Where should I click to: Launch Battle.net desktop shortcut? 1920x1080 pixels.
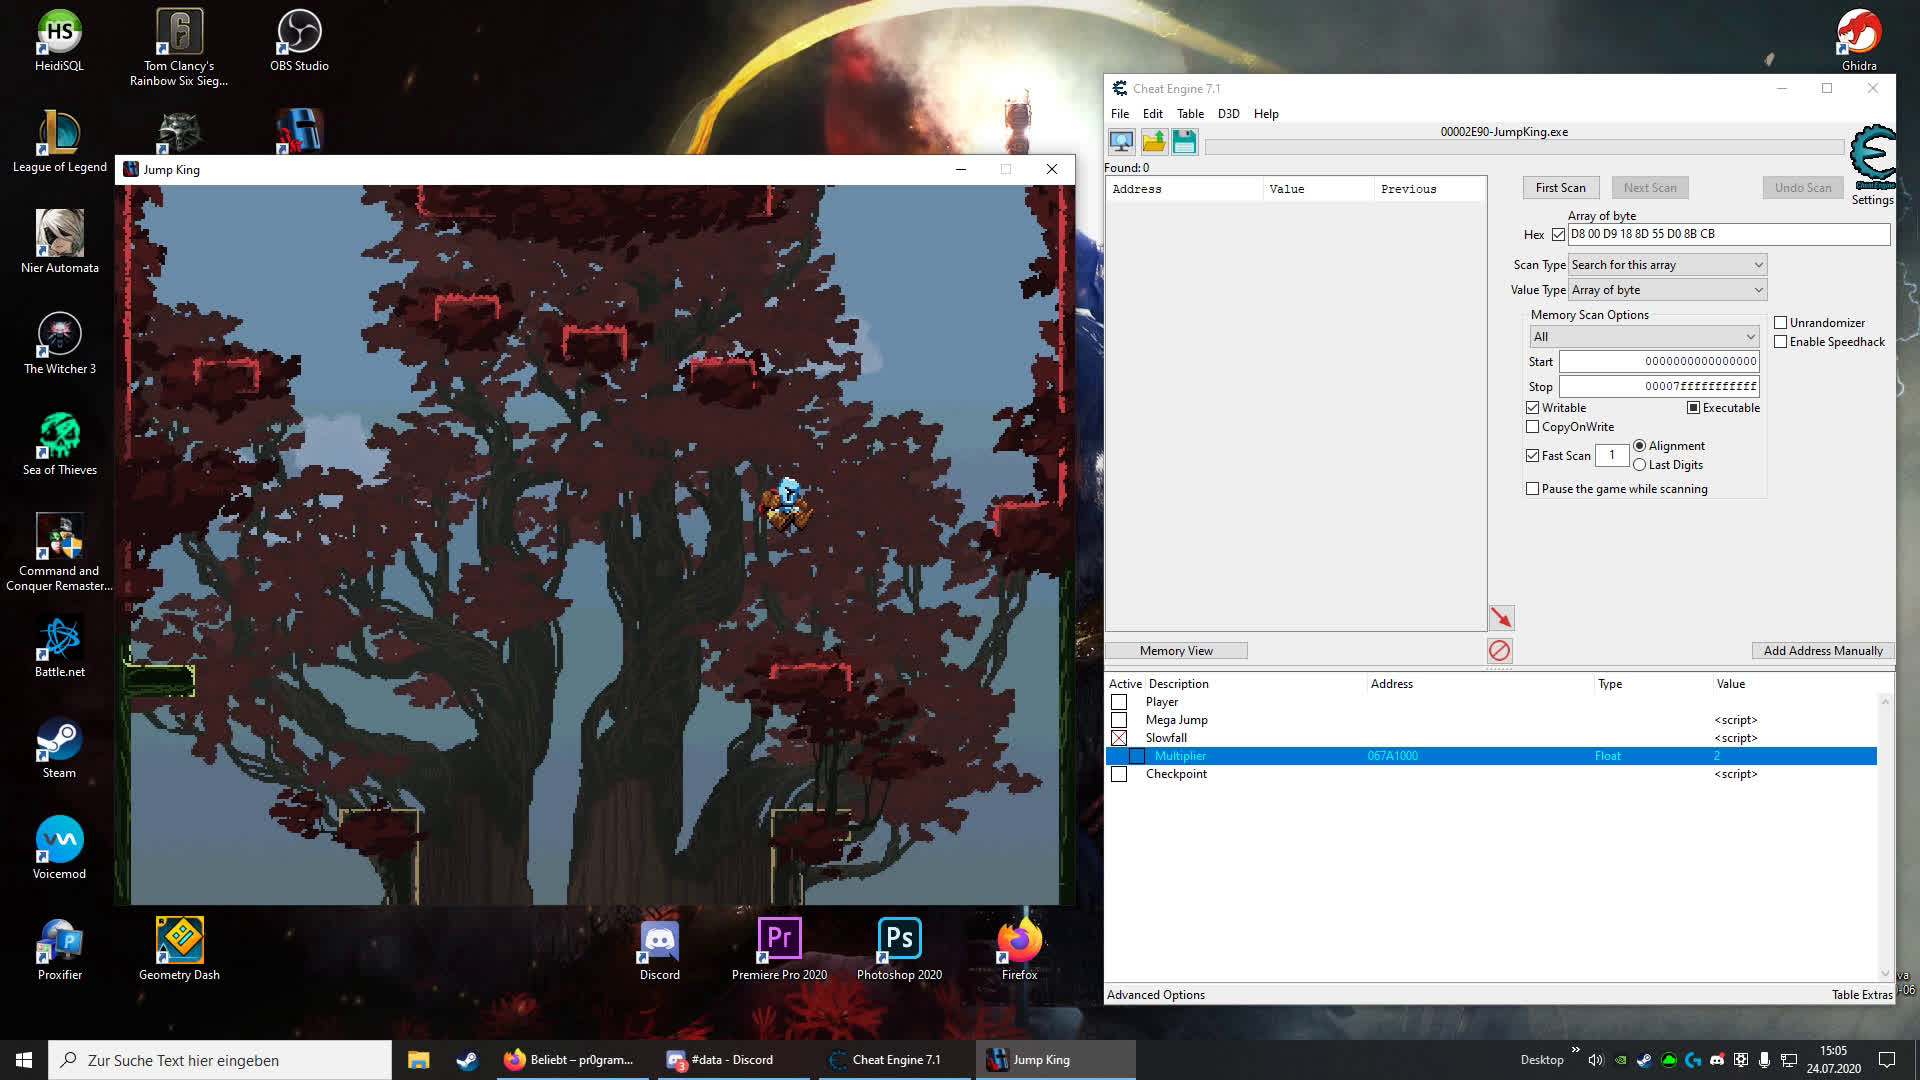59,646
